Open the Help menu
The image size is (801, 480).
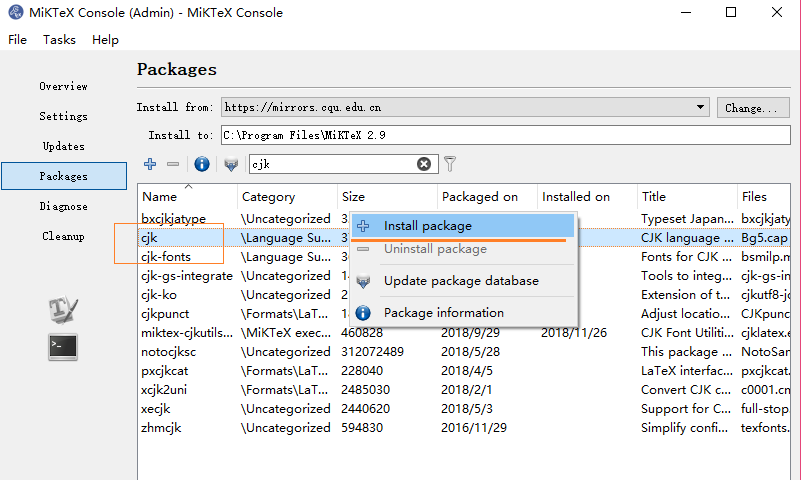click(x=105, y=40)
